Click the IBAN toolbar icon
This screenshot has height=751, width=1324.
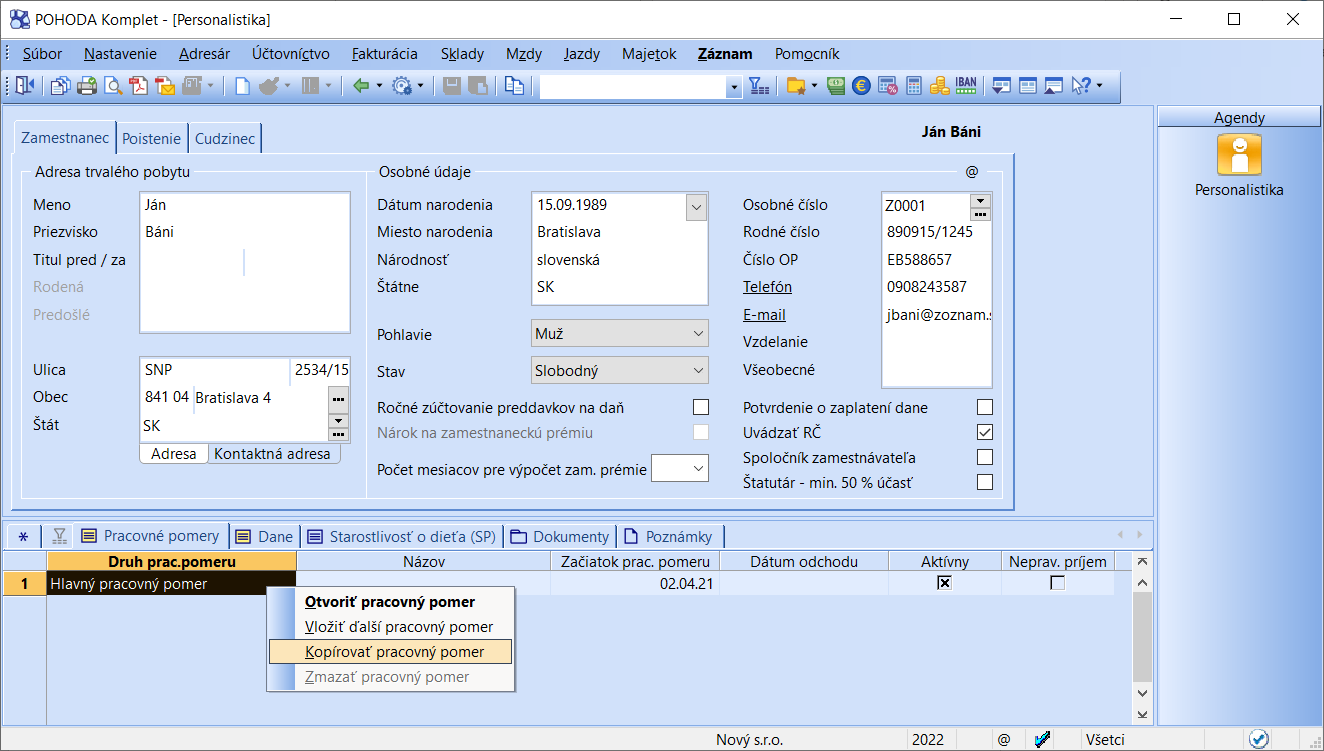(965, 86)
